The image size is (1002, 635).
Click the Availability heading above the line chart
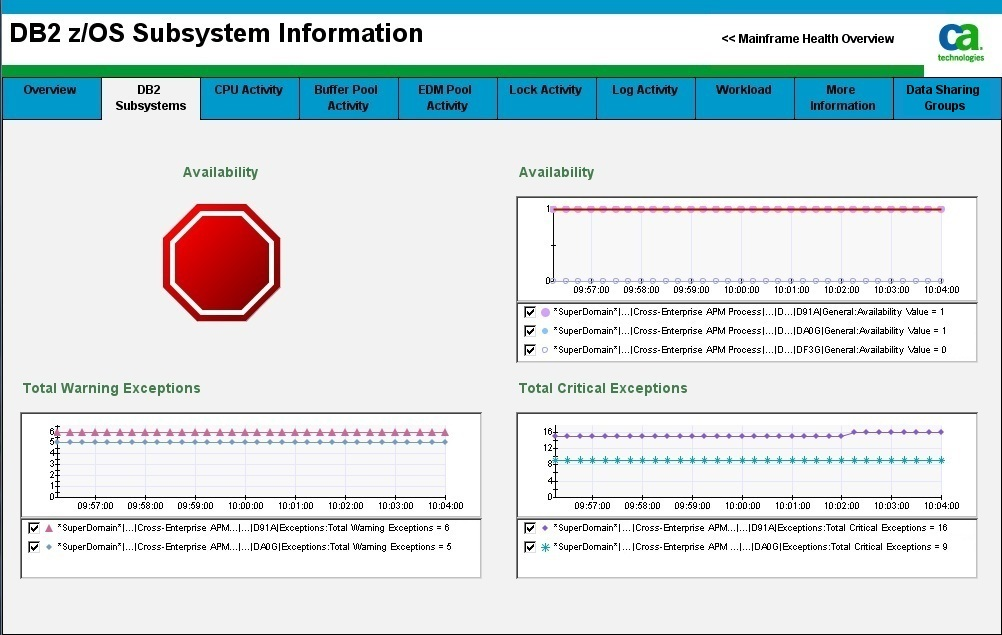click(557, 172)
